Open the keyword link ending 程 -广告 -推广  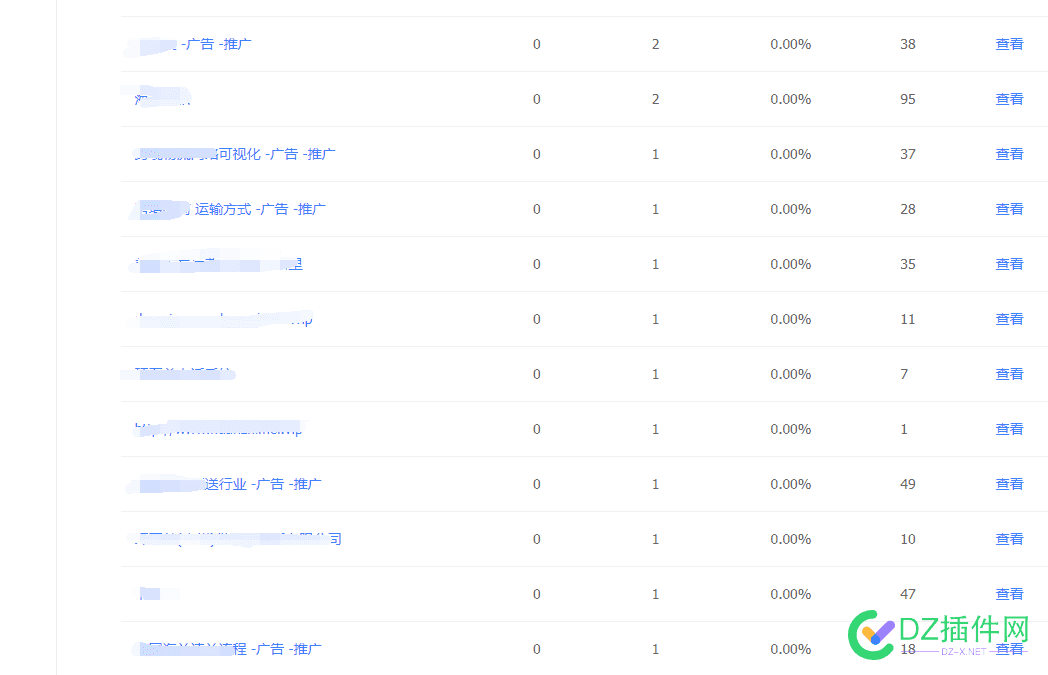pos(228,649)
